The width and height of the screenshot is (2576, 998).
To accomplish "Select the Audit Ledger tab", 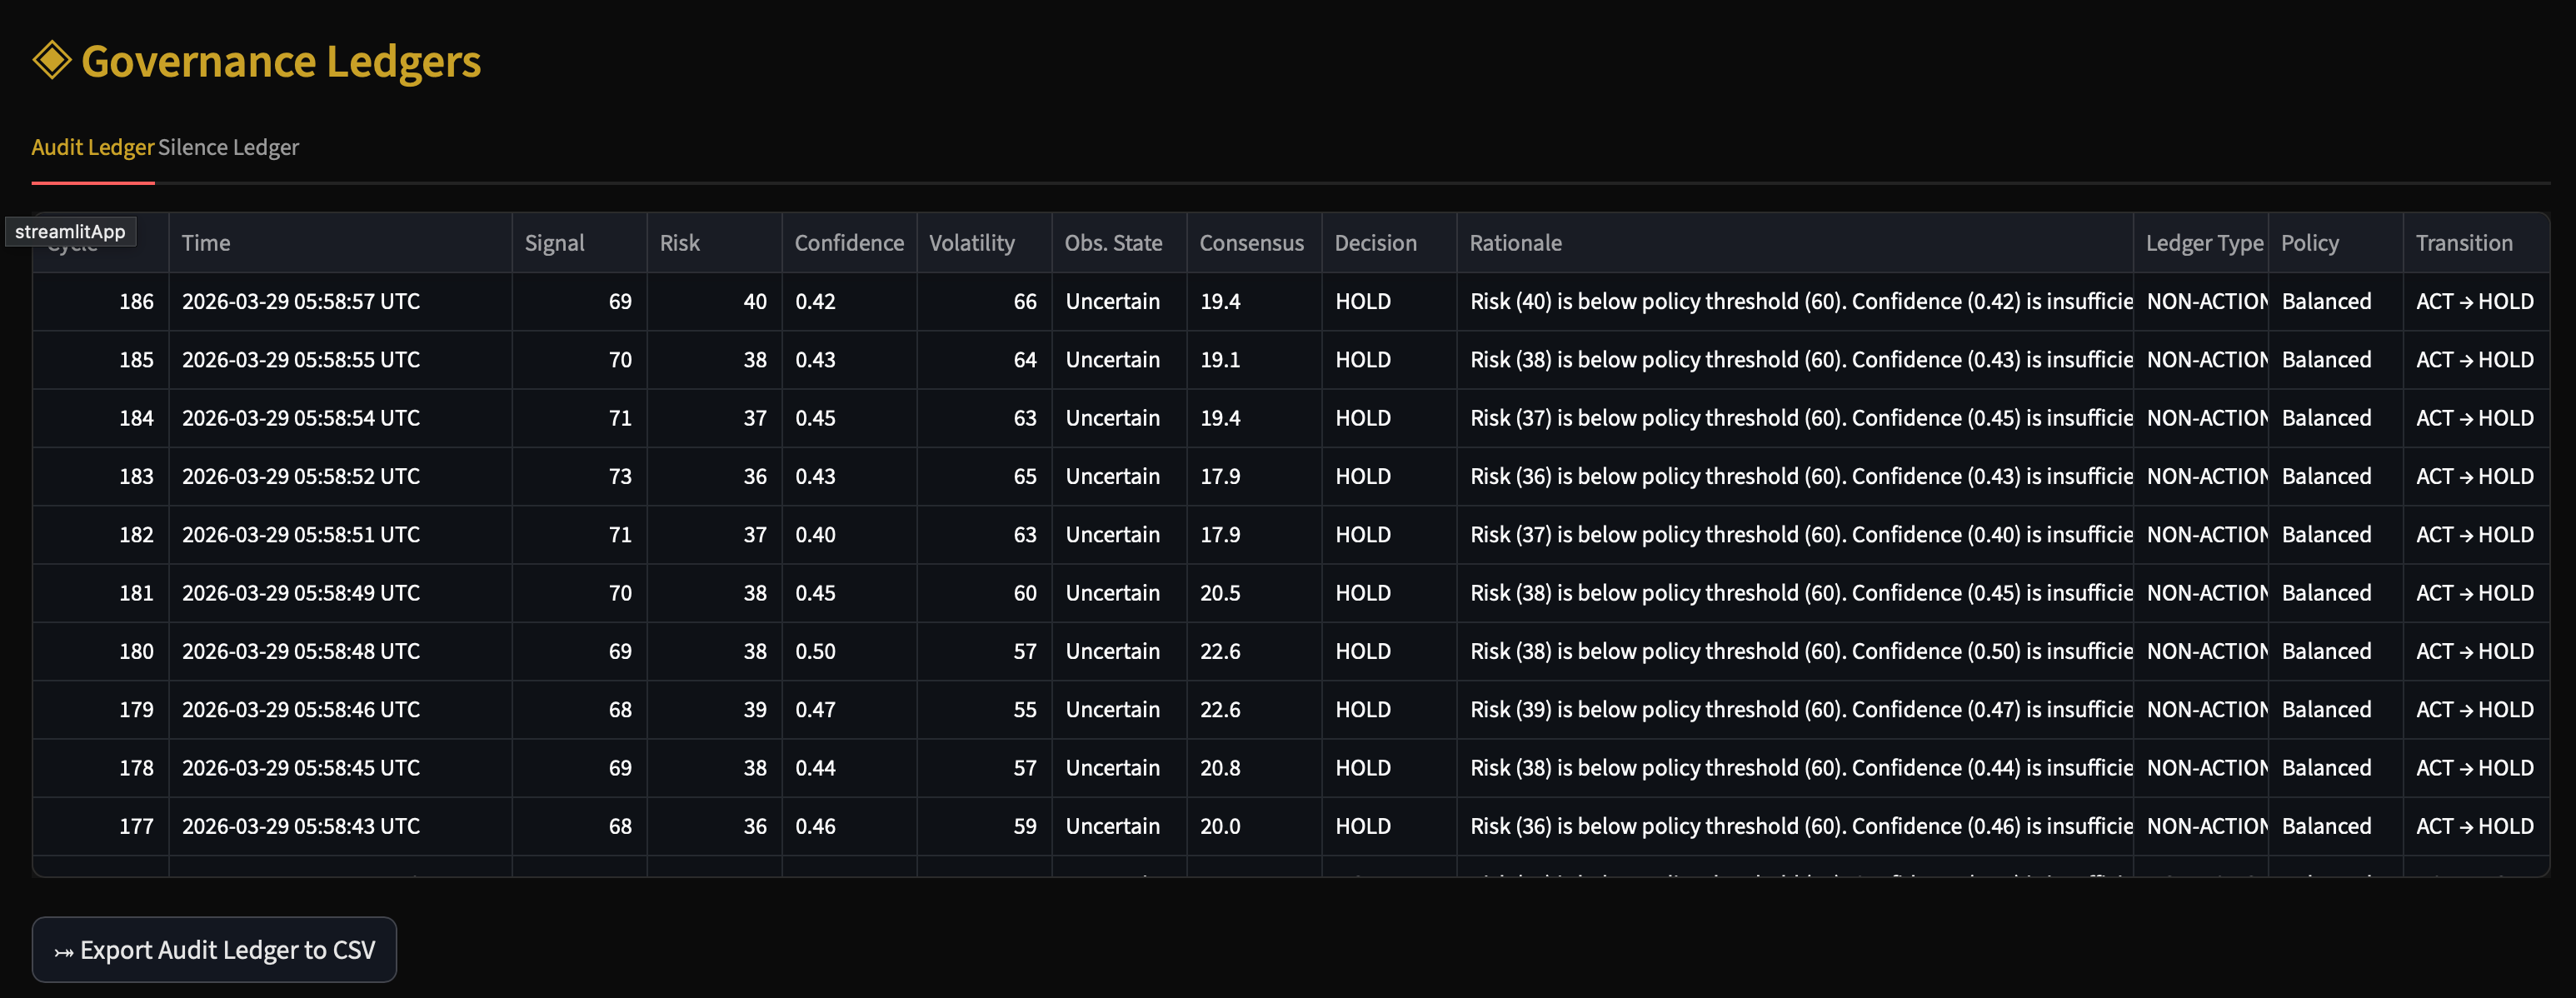I will pos(92,147).
